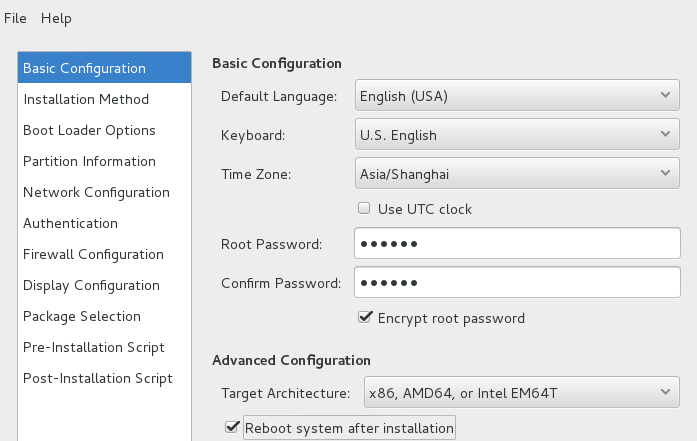Enable the Use UTC clock checkbox

pyautogui.click(x=364, y=208)
